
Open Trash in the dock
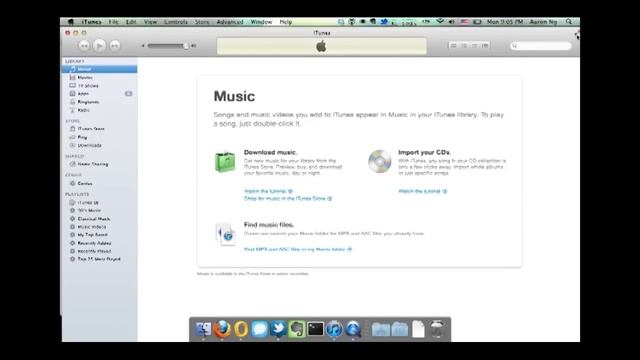click(437, 329)
